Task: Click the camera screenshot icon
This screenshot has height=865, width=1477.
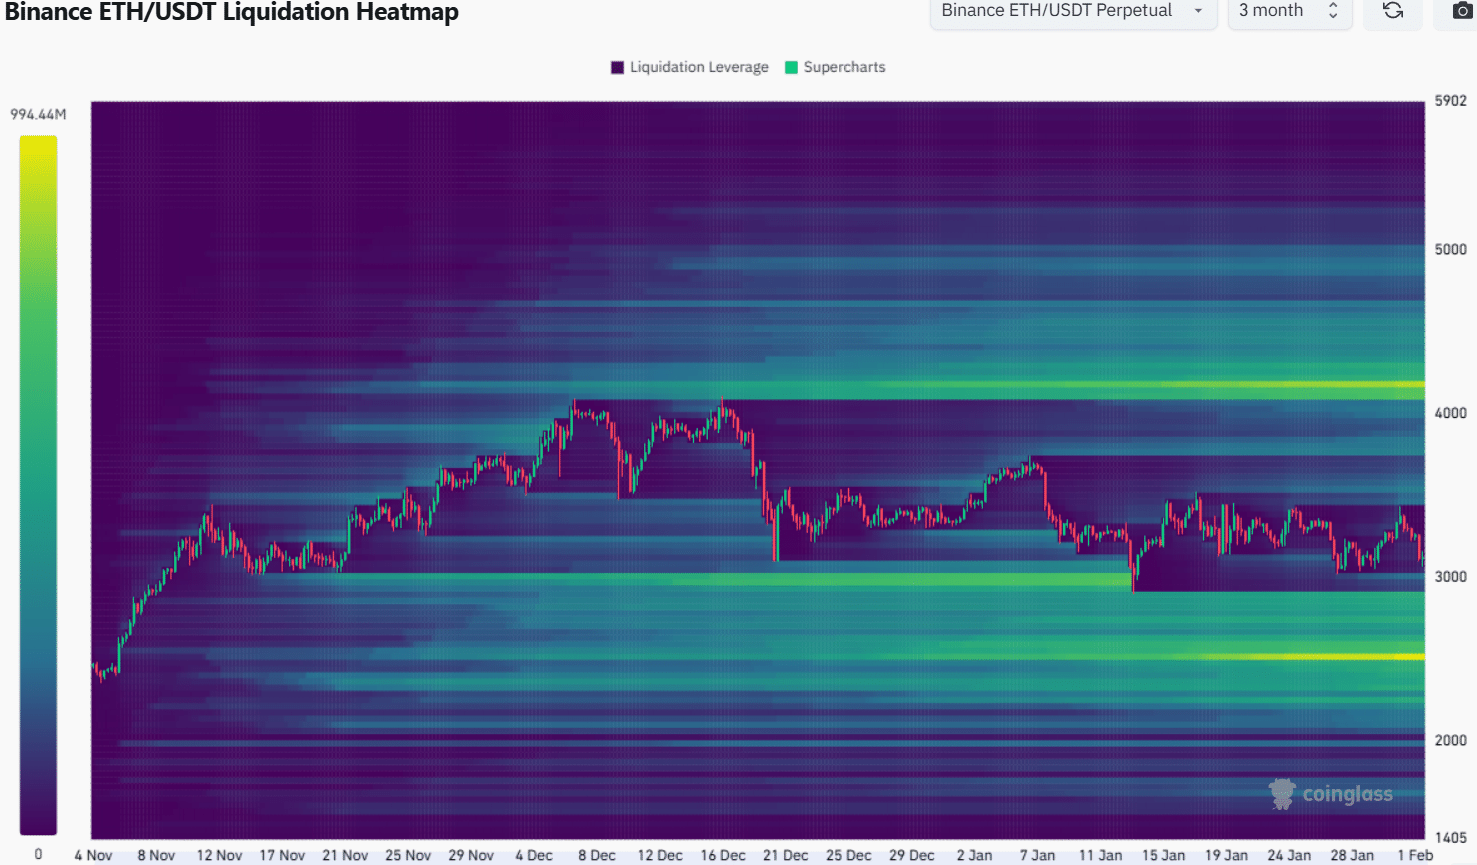Action: pos(1461,11)
